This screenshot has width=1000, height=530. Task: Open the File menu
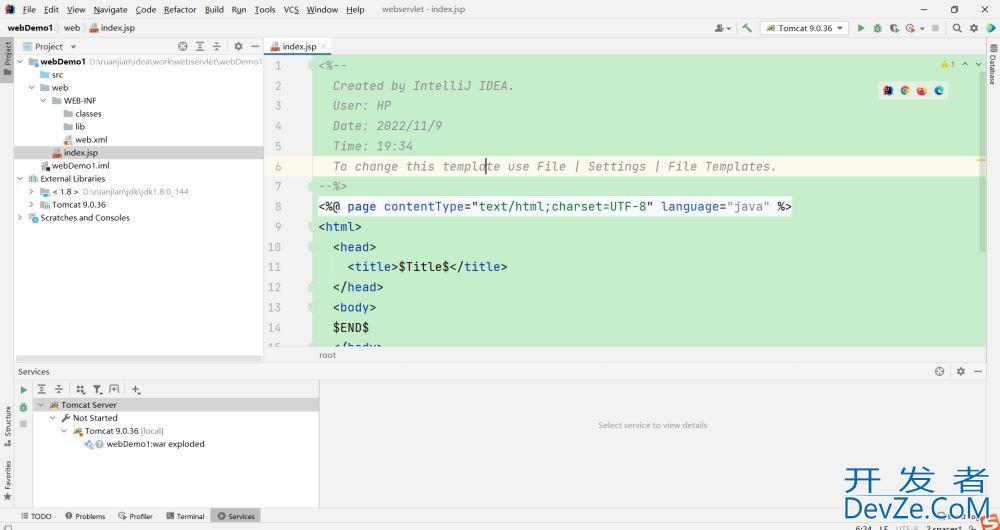click(x=29, y=10)
